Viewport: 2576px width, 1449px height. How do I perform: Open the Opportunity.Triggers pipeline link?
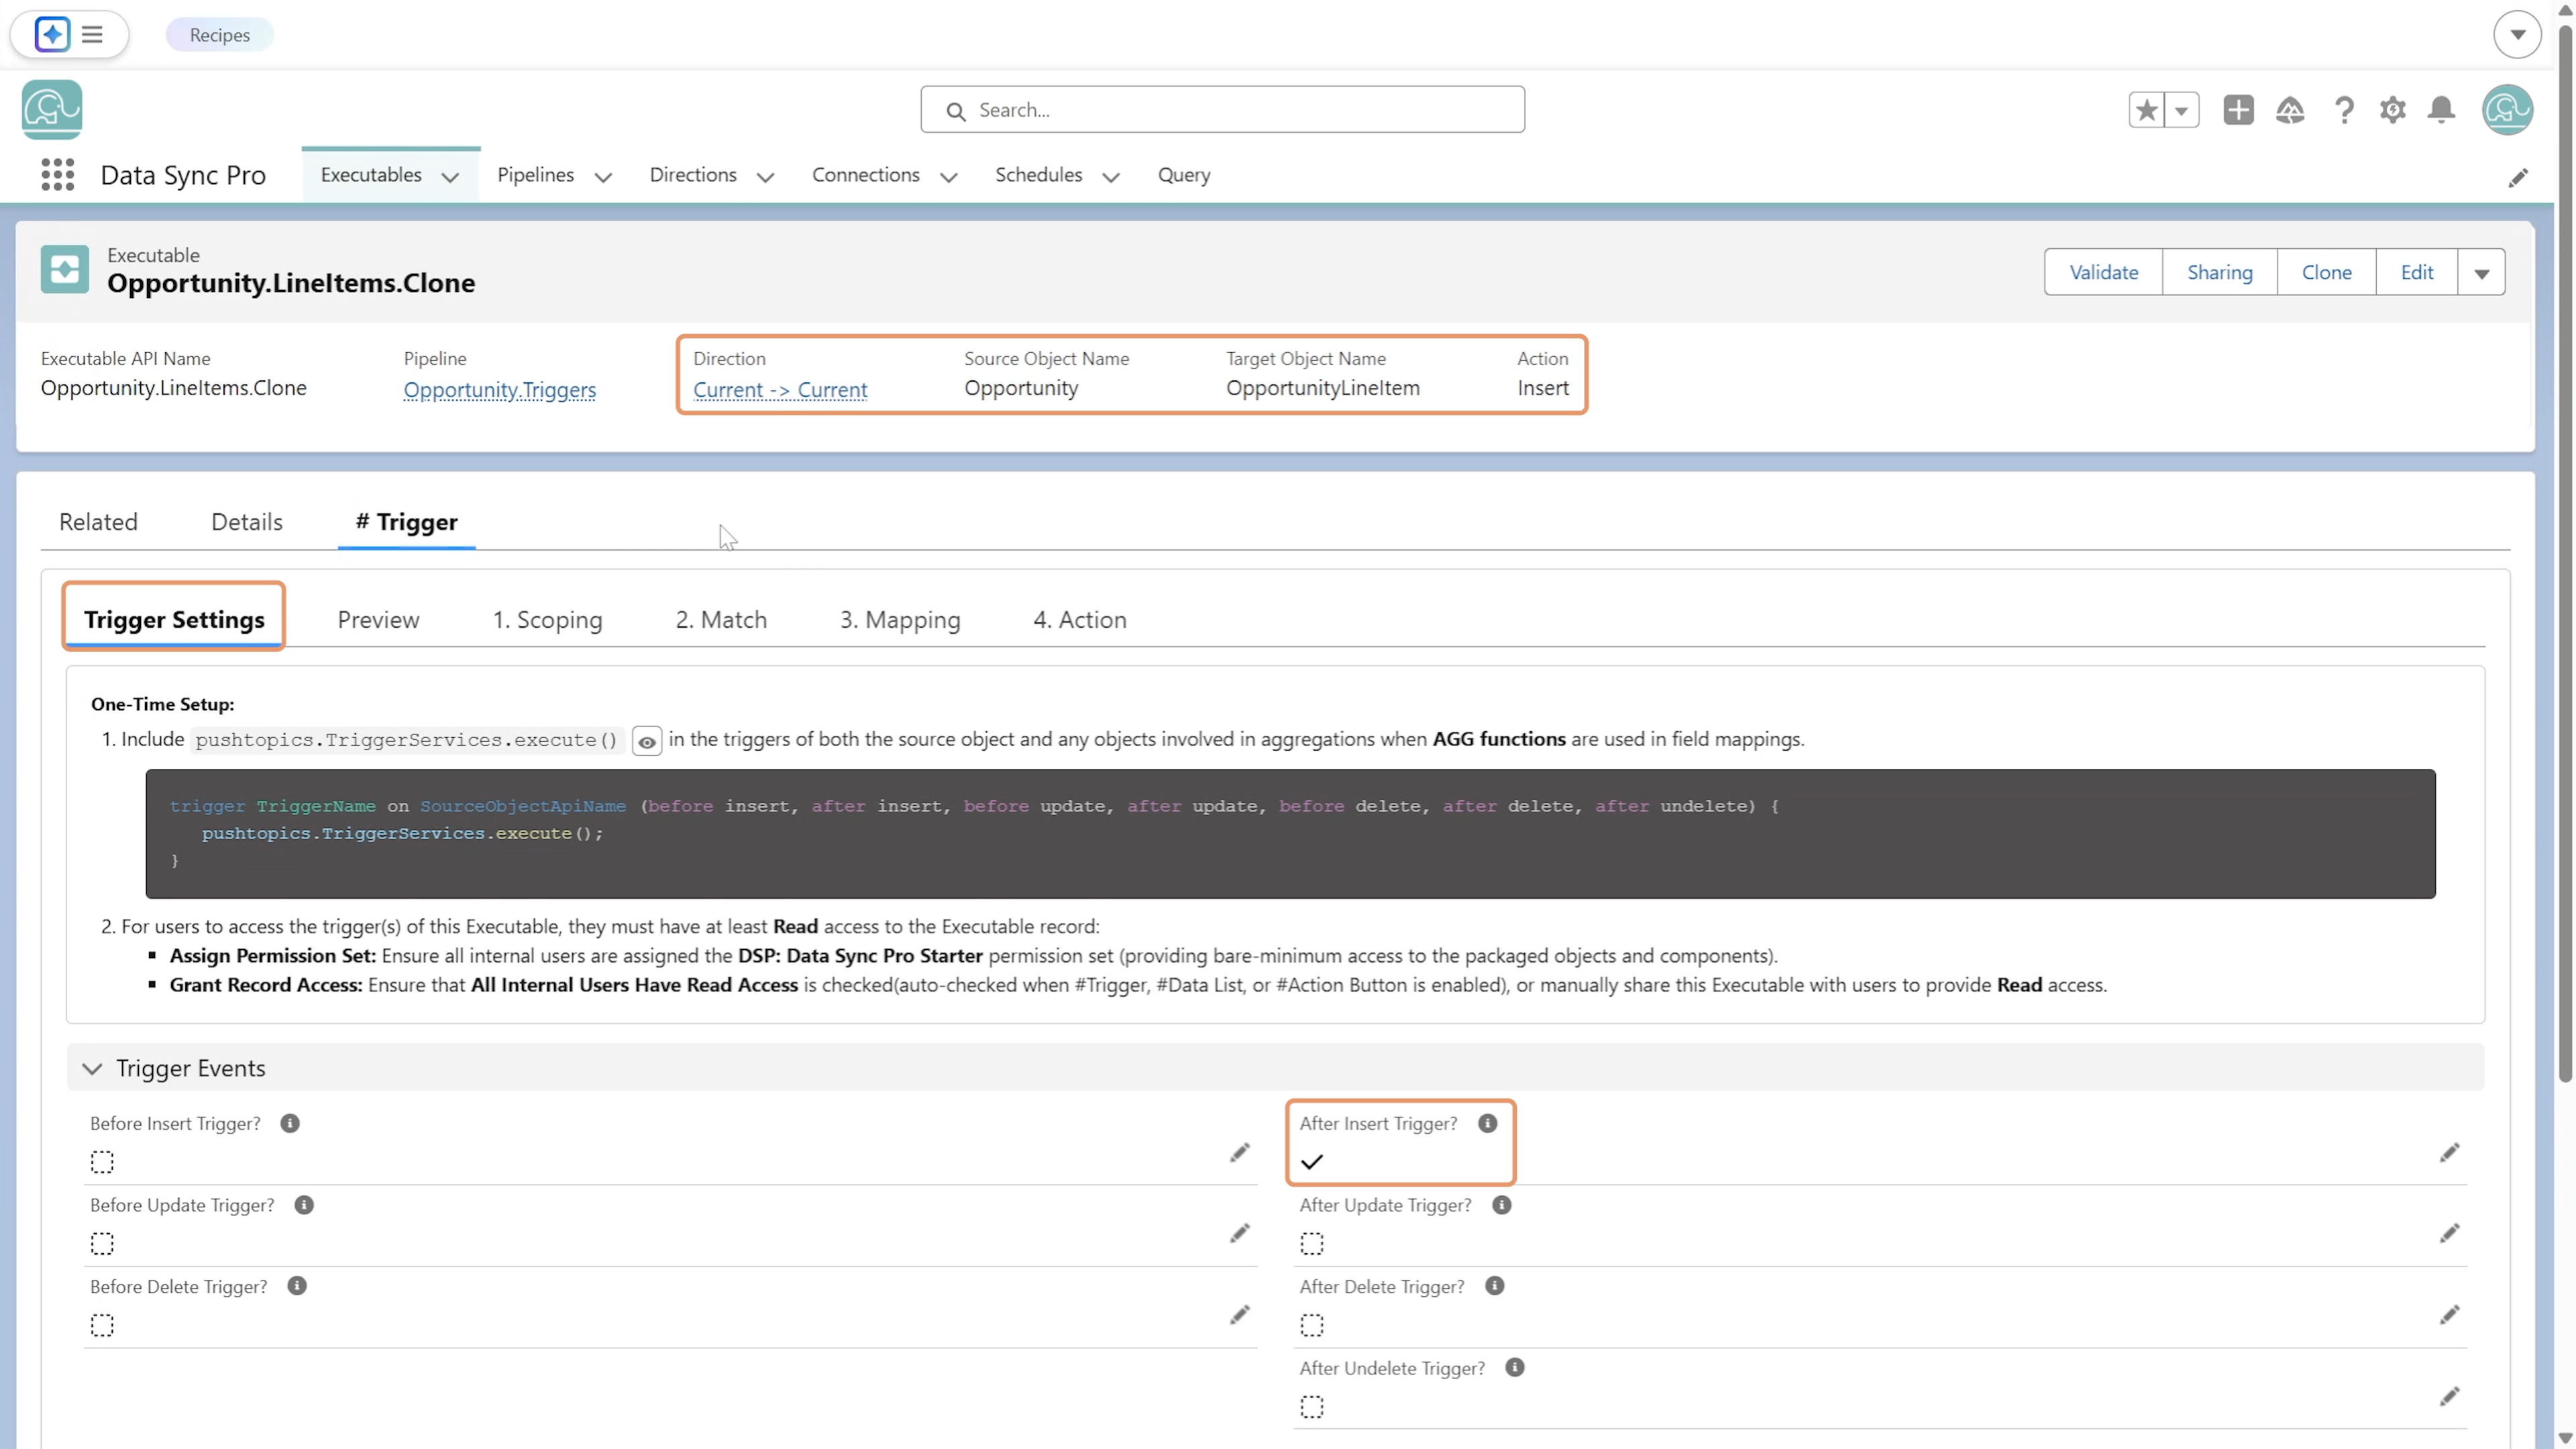500,390
